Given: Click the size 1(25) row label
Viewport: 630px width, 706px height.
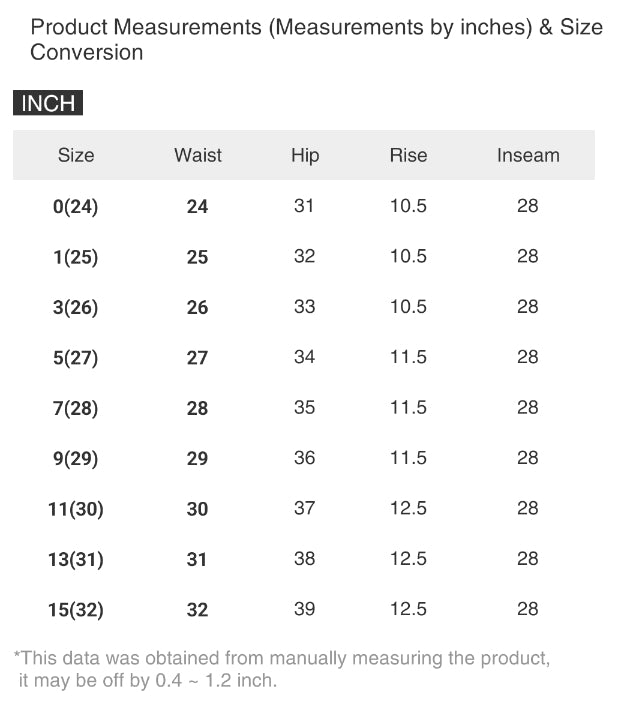Looking at the screenshot, I should click(76, 257).
